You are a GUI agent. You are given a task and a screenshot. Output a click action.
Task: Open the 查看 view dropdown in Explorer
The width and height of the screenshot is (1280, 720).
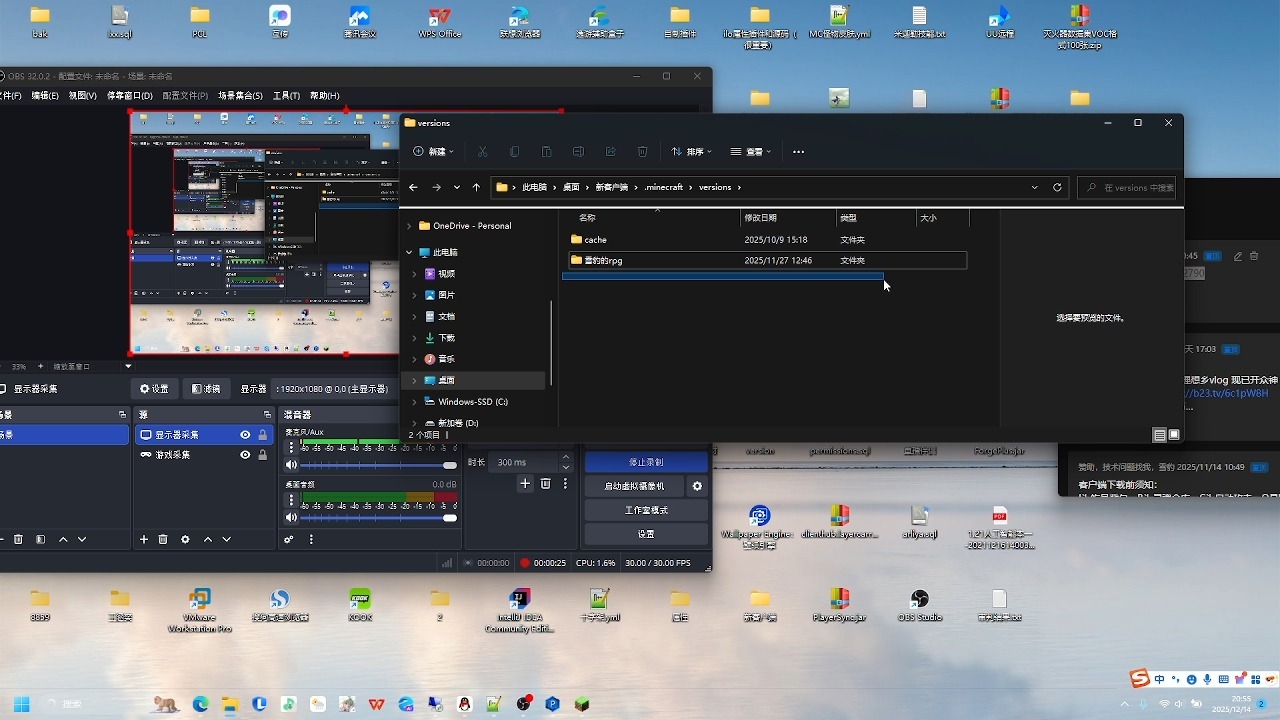(751, 152)
